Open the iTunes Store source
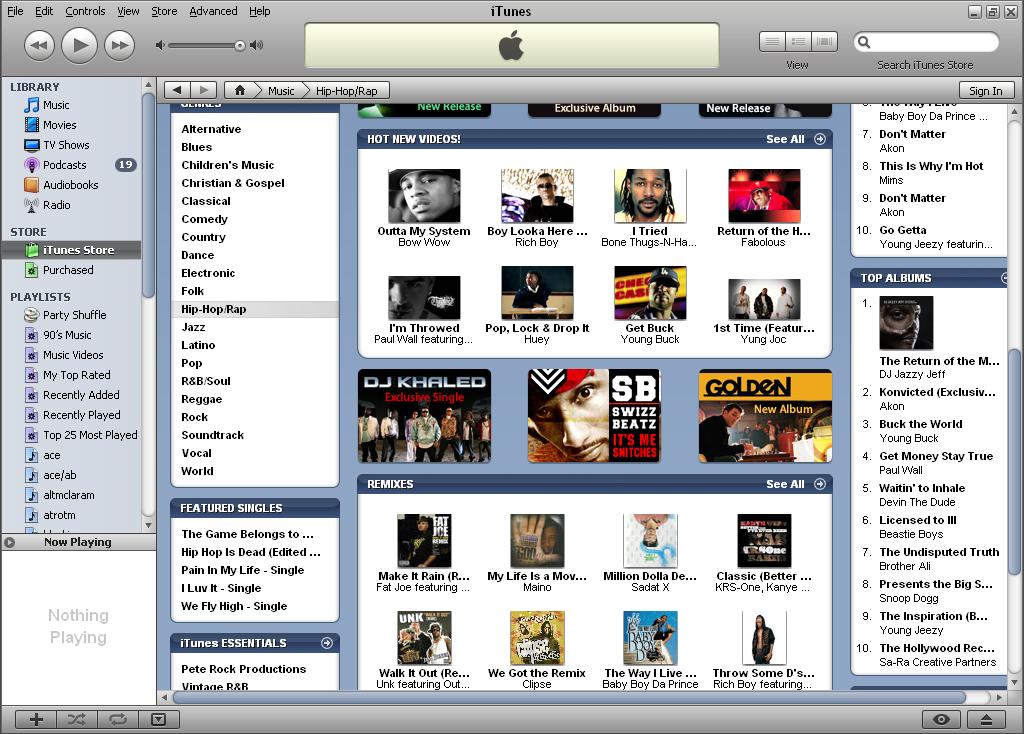This screenshot has width=1024, height=734. coord(71,249)
